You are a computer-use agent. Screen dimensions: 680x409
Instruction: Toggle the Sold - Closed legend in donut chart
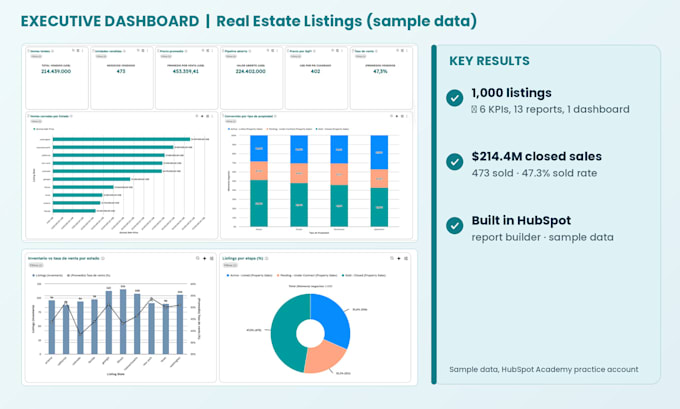[x=364, y=275]
